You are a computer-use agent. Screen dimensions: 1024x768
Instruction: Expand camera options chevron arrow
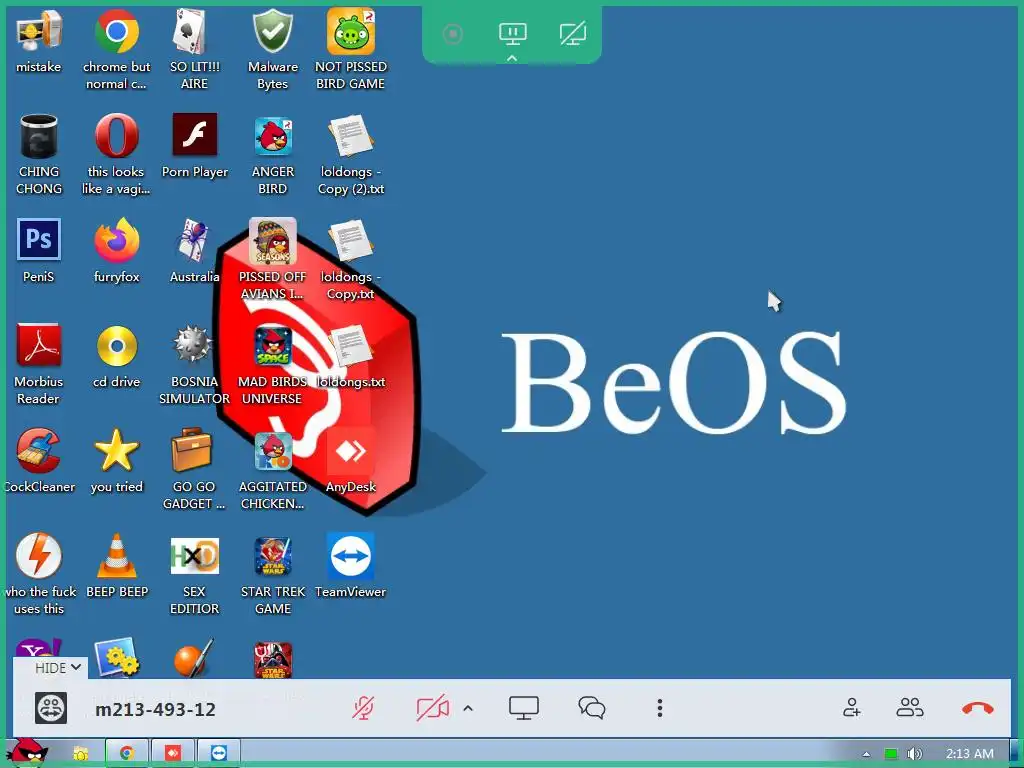tap(468, 708)
